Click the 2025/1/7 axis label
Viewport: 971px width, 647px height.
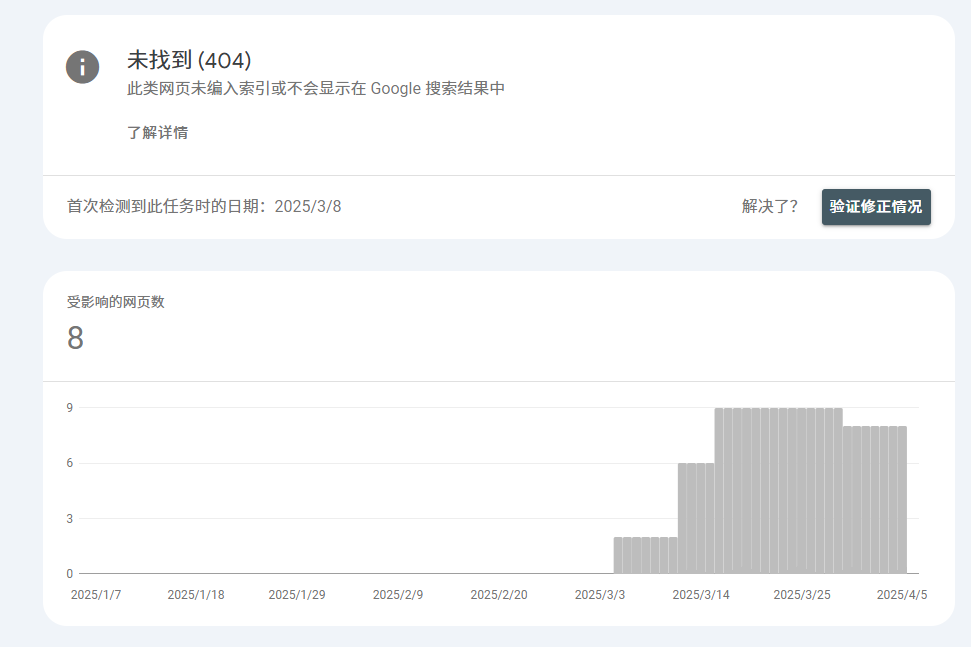98,593
